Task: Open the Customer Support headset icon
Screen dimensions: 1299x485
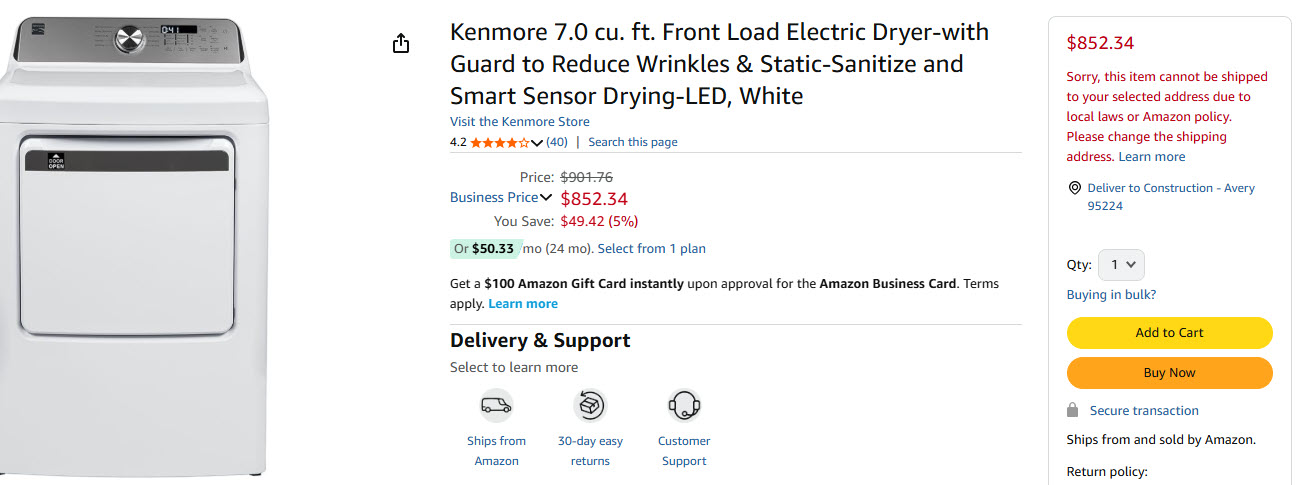Action: (684, 405)
